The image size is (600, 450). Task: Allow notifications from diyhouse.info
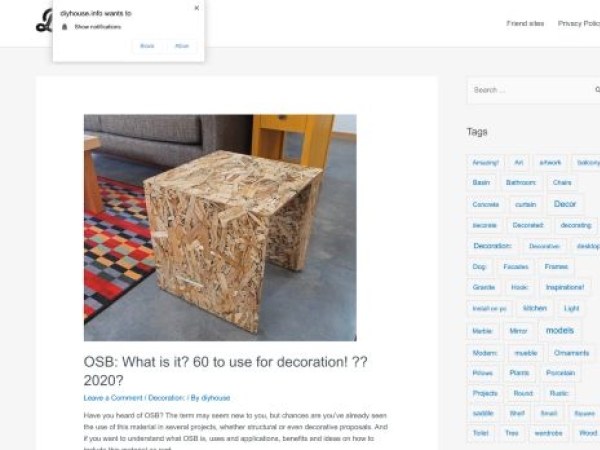pyautogui.click(x=181, y=46)
